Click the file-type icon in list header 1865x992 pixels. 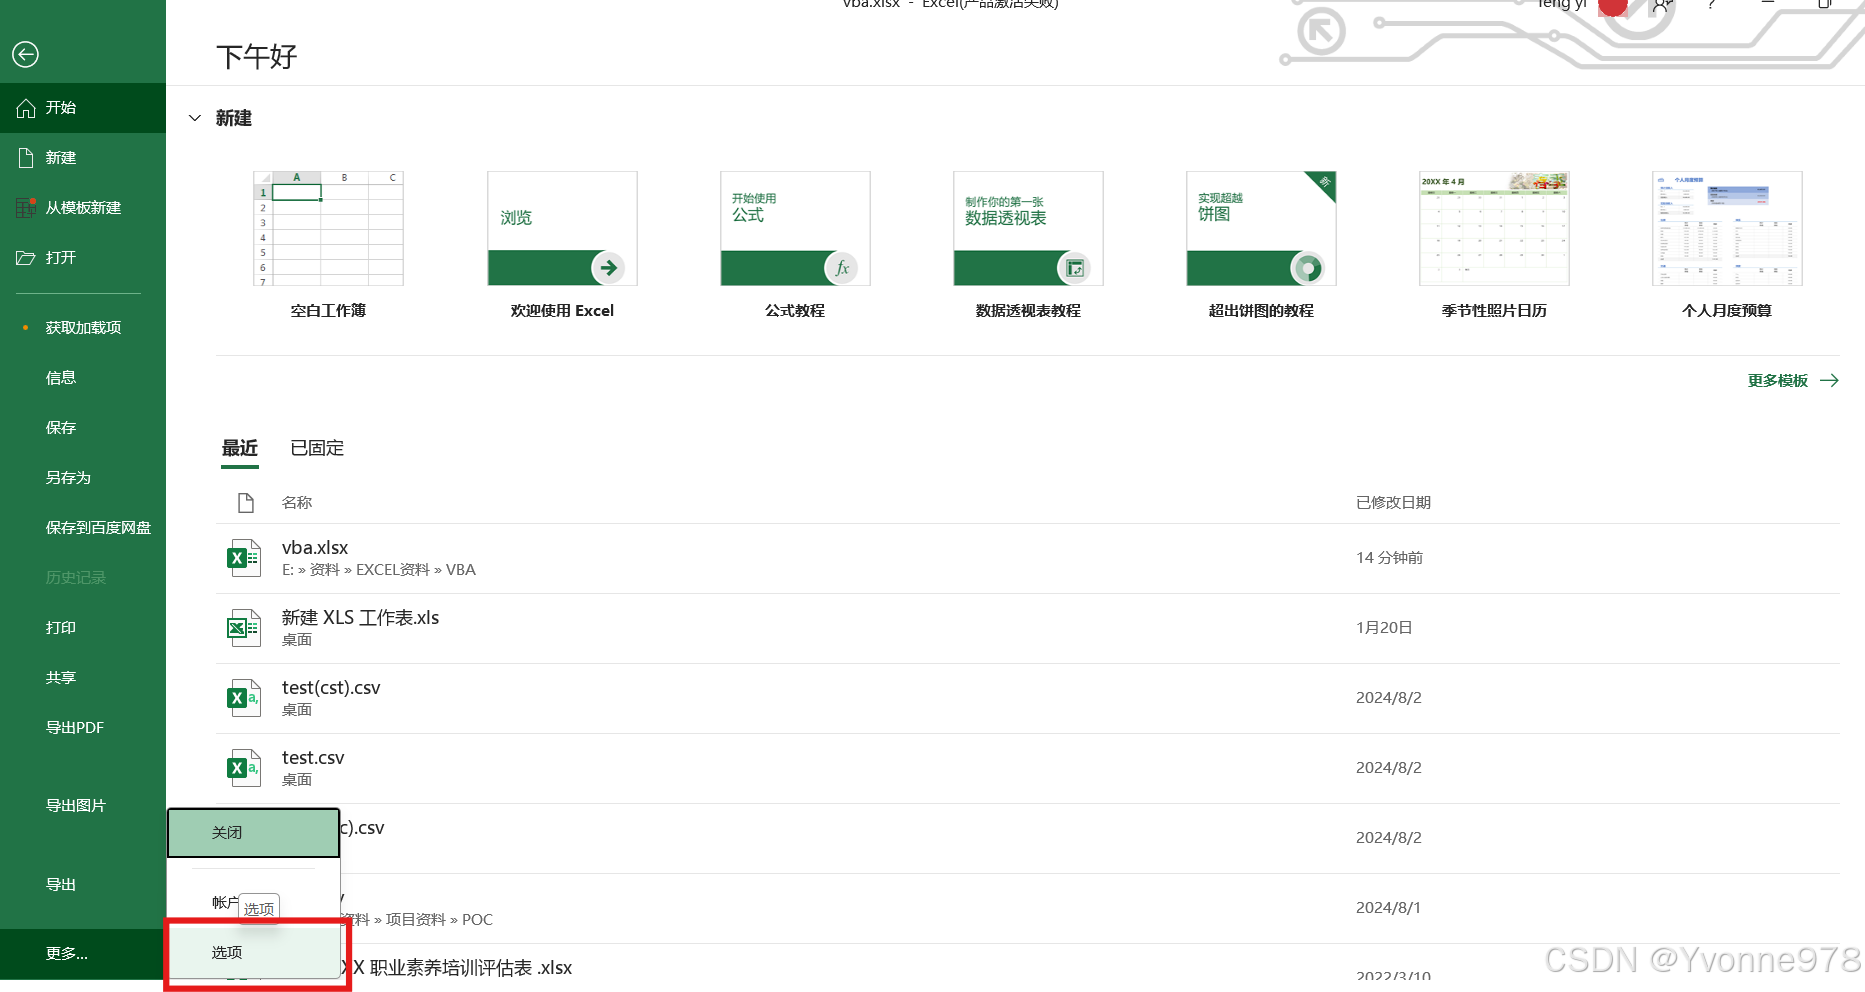[x=246, y=503]
